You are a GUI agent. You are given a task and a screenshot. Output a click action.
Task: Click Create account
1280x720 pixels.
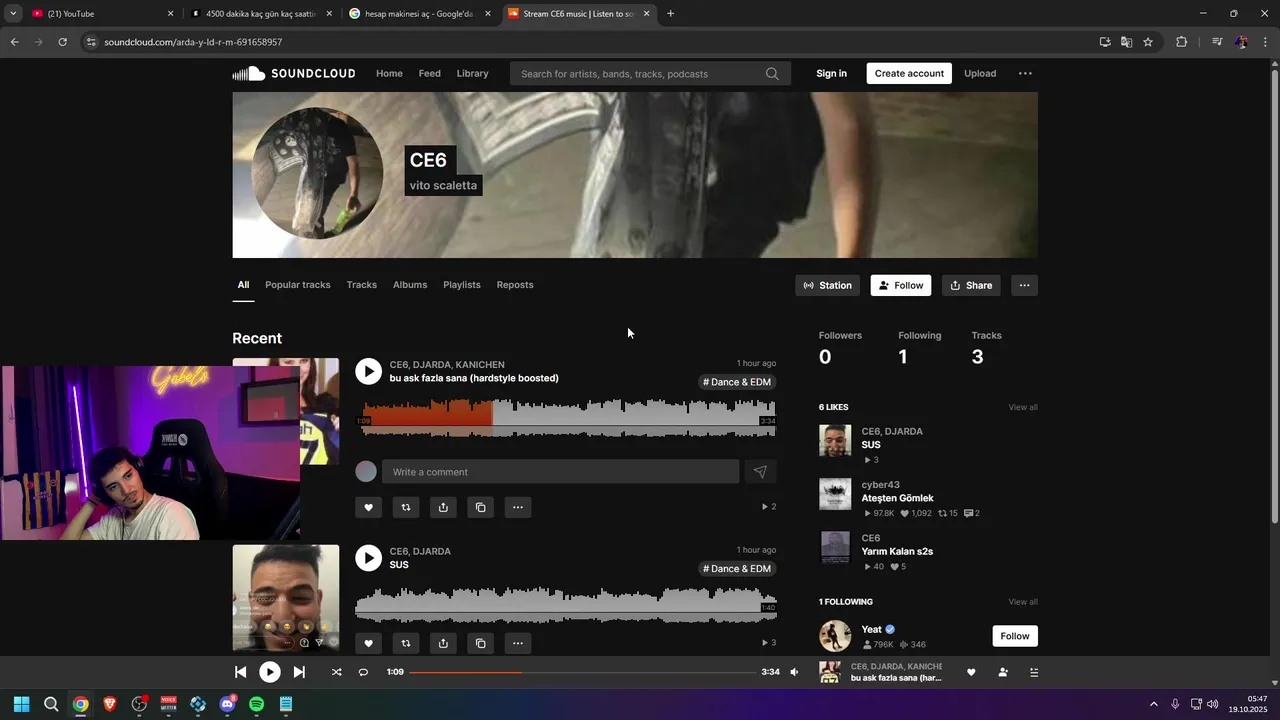coord(909,73)
